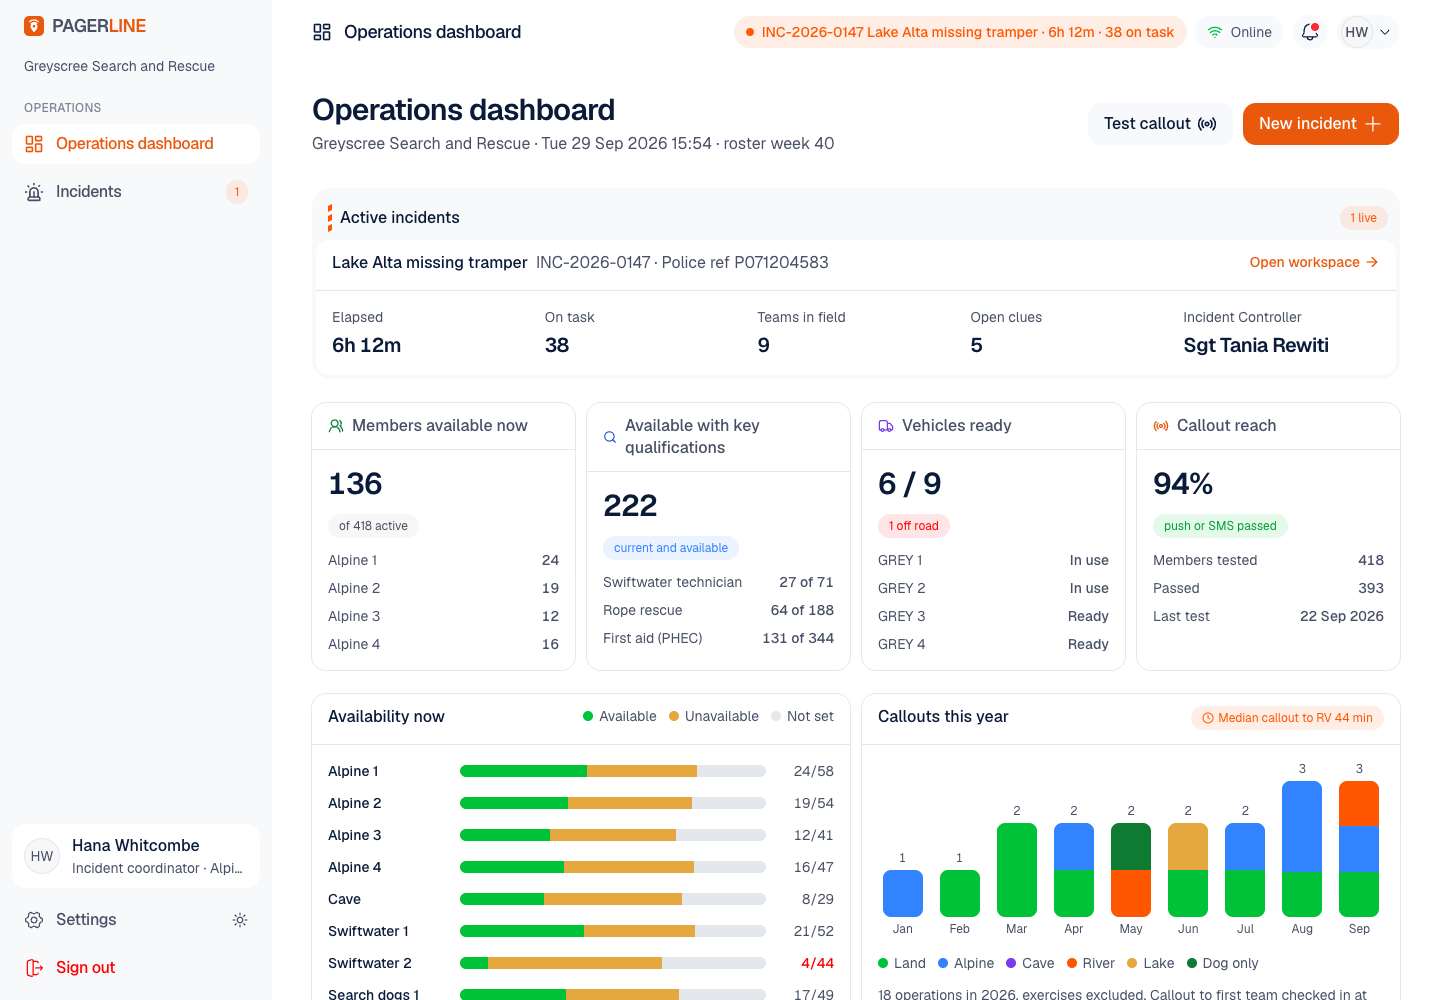Start a New incident
Screen dimensions: 1440x1000
pos(1321,124)
